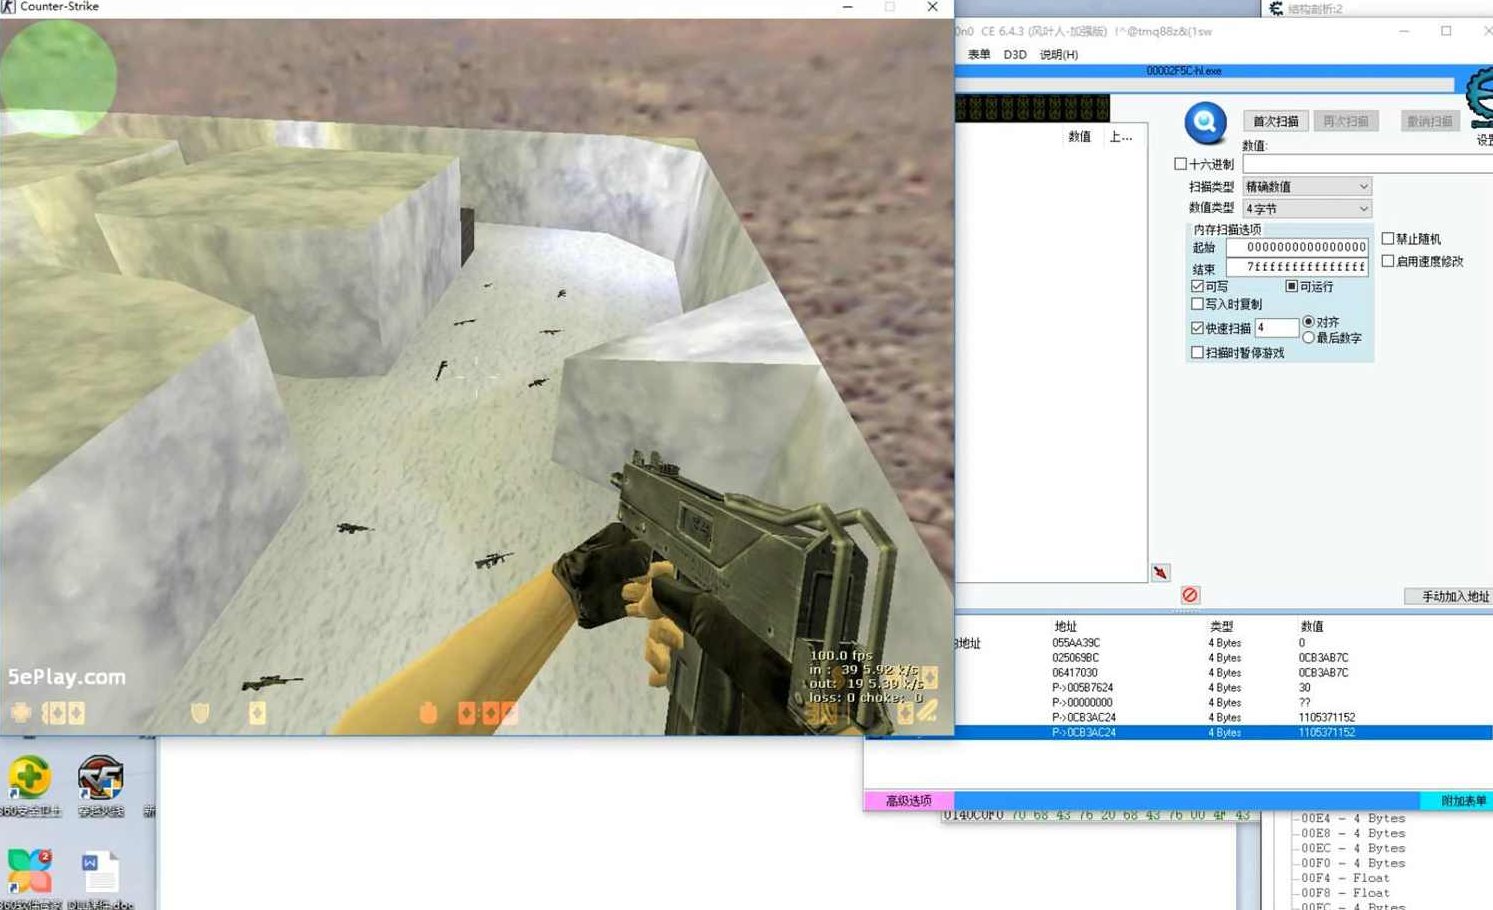Enable the 十六进制 hexadecimal checkbox
The width and height of the screenshot is (1493, 910).
[1181, 164]
